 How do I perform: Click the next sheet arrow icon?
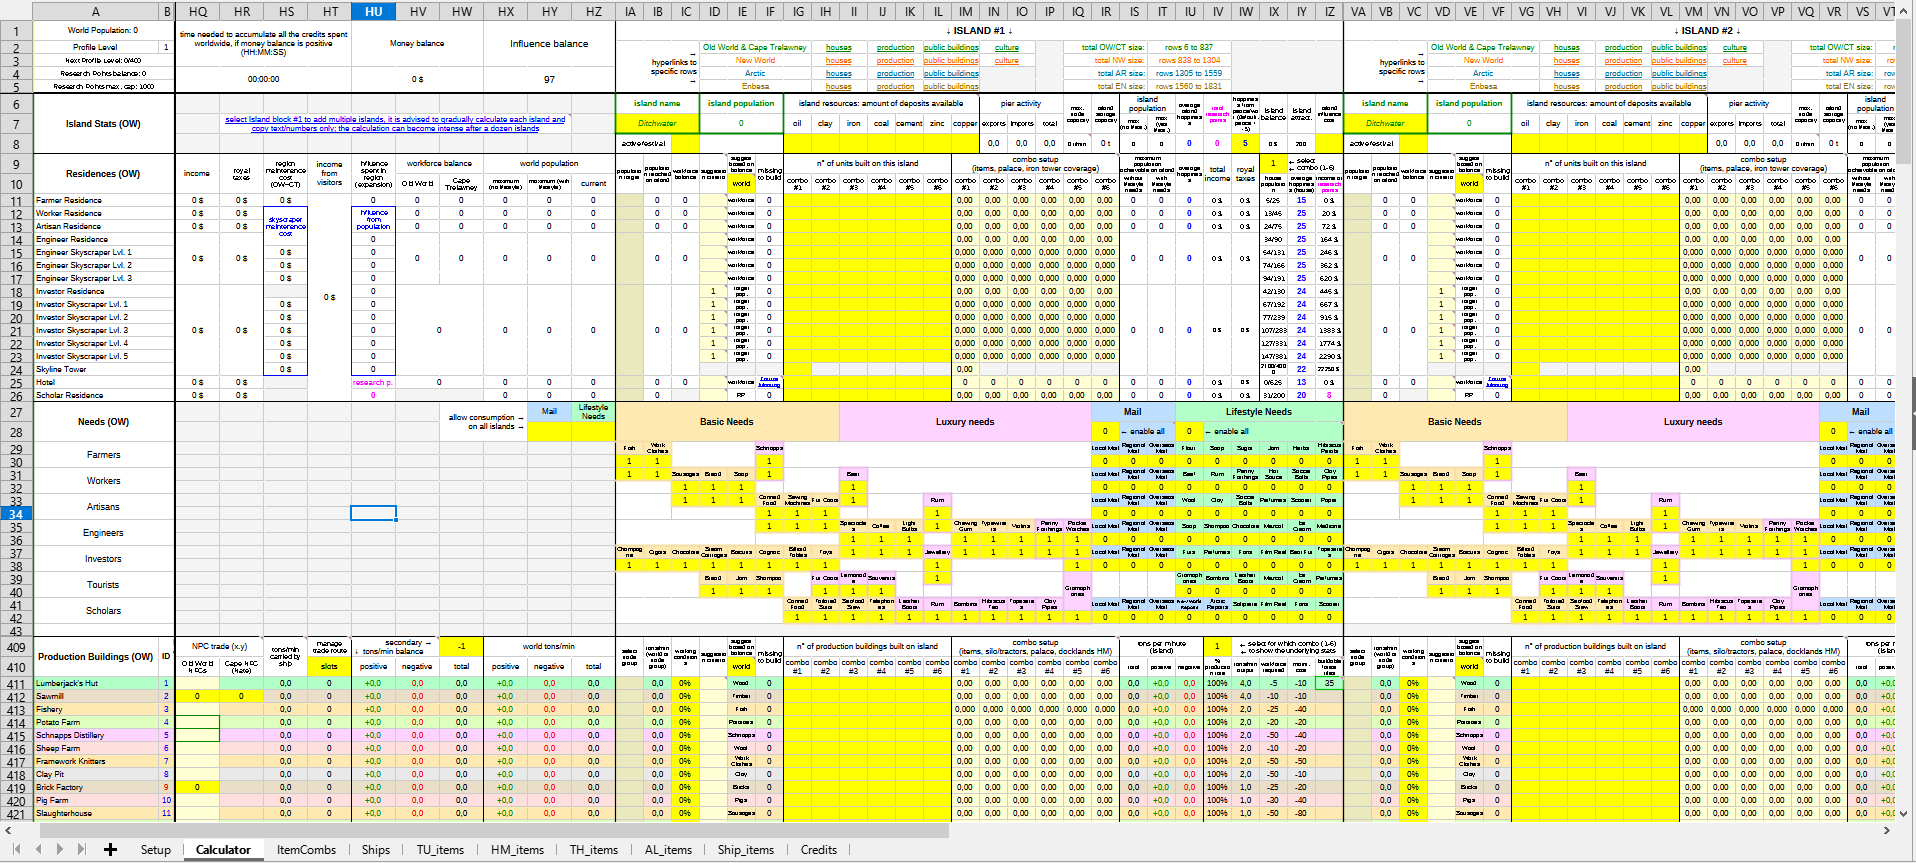59,850
